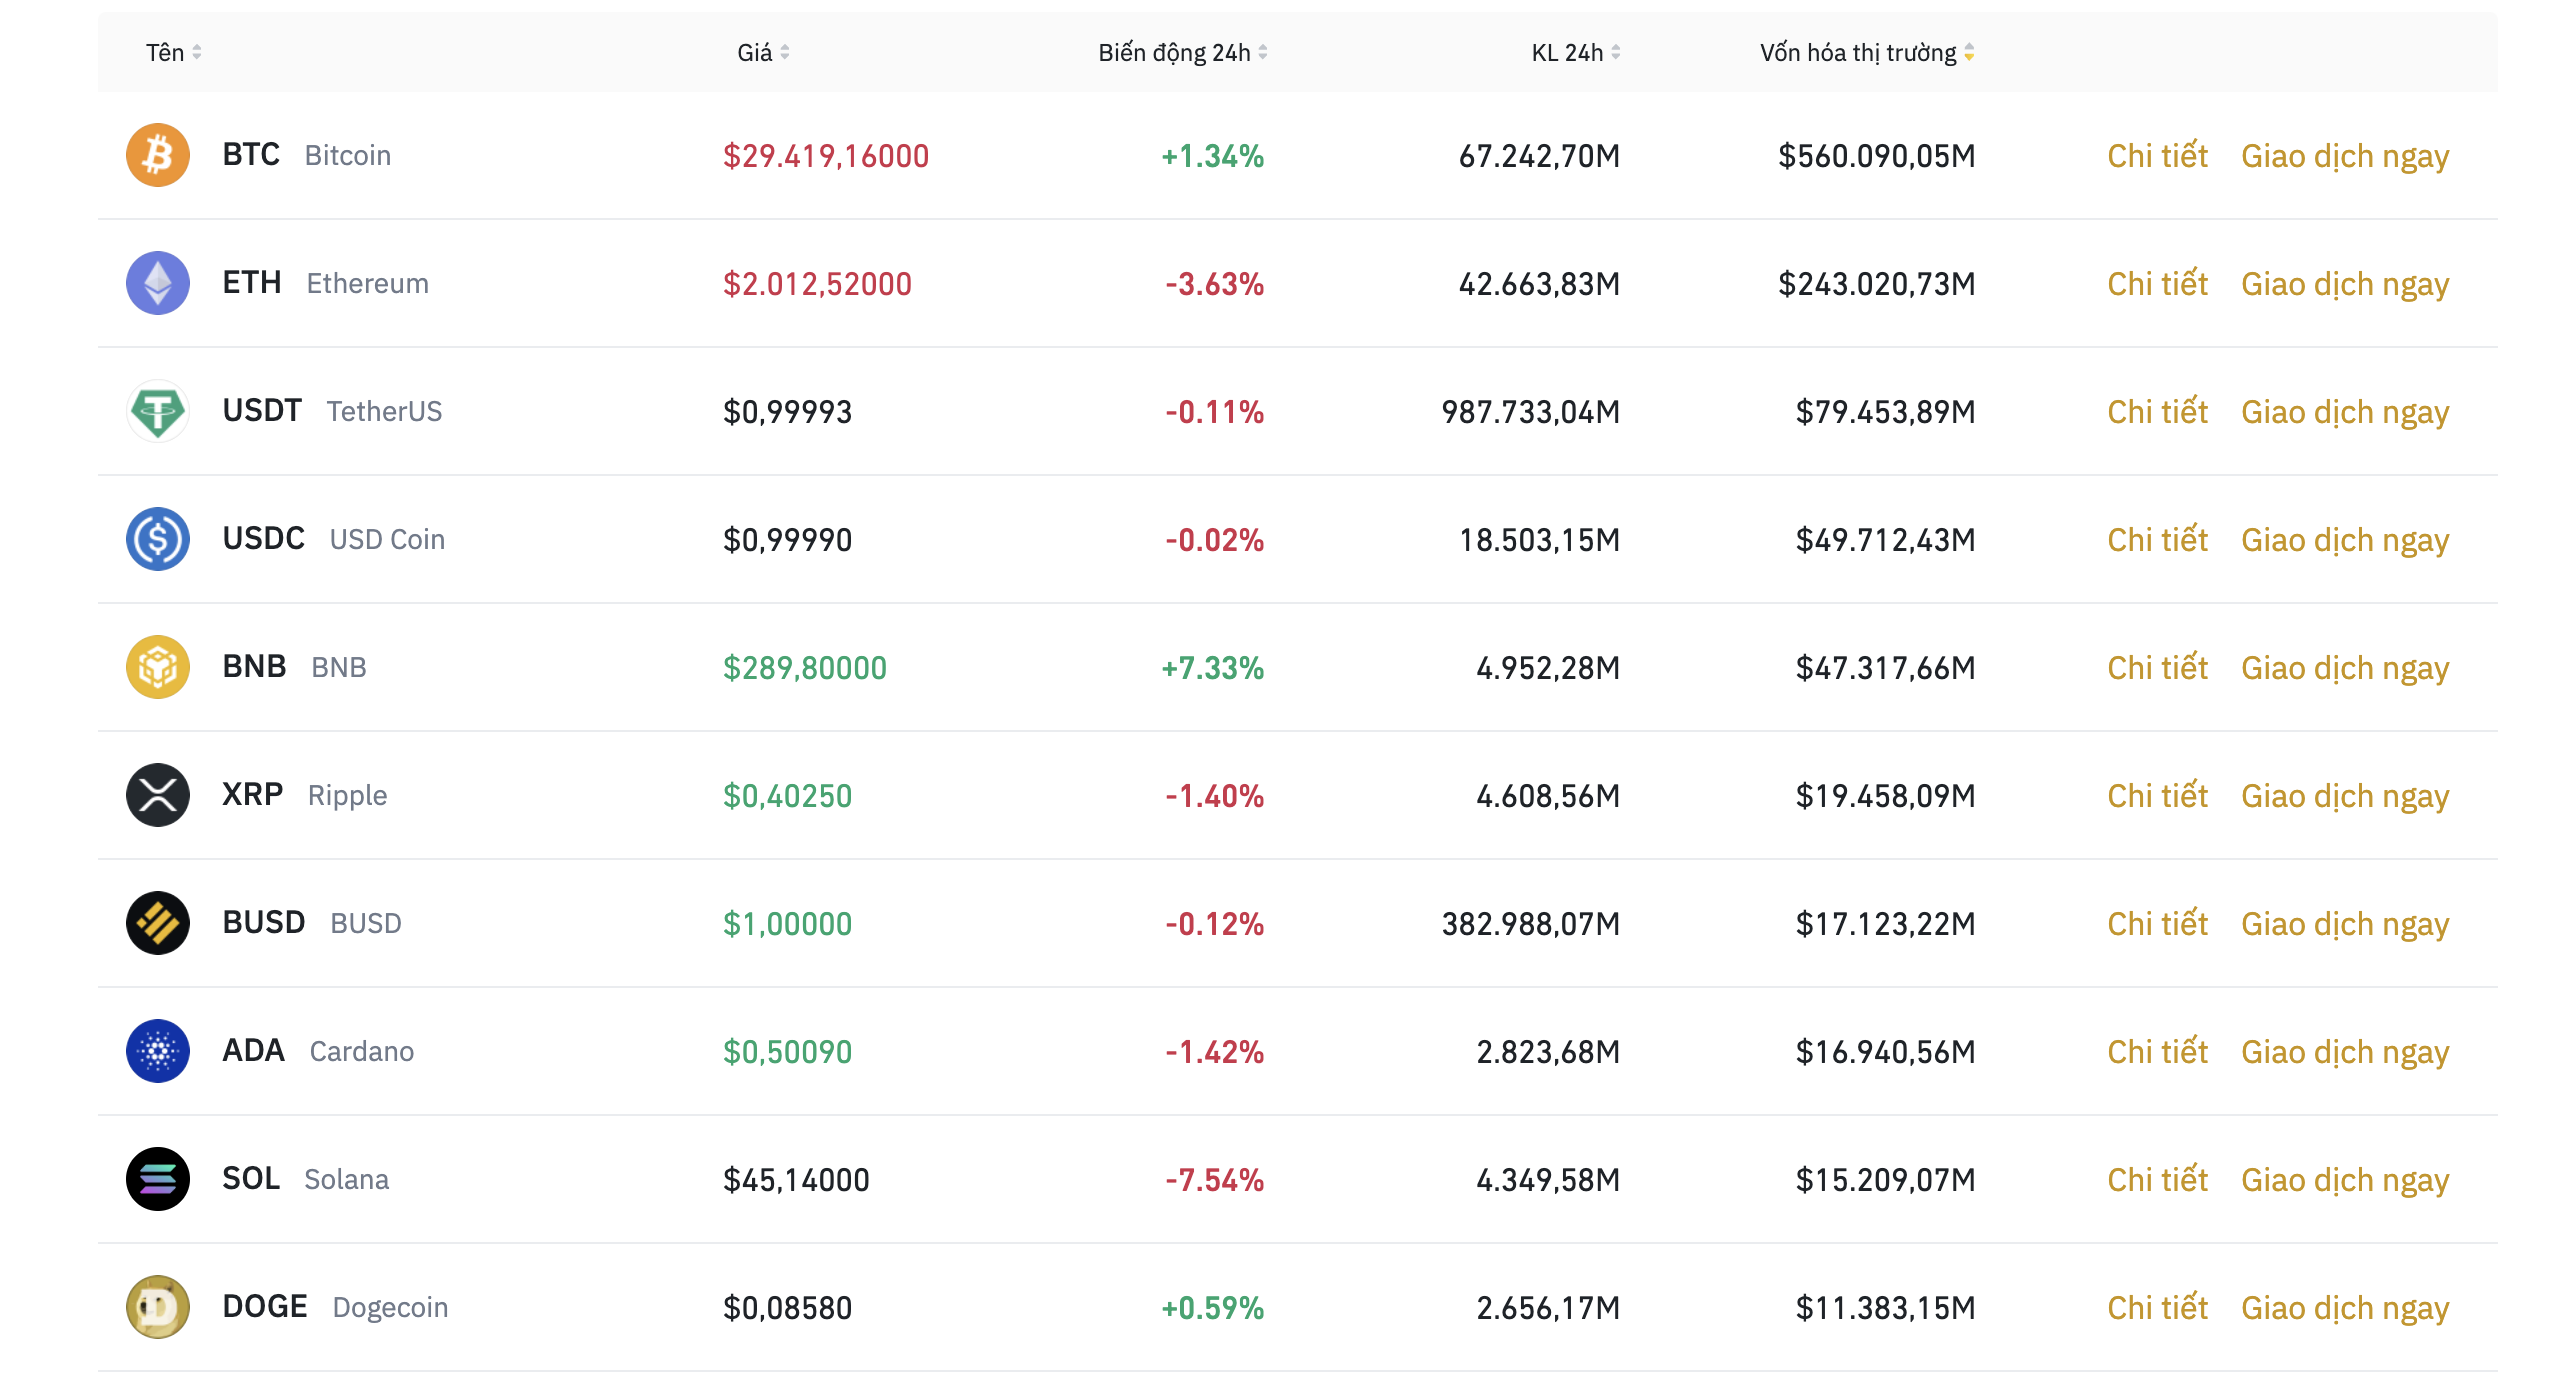The image size is (2556, 1378).
Task: Click the -3.63% change value
Action: click(1214, 284)
